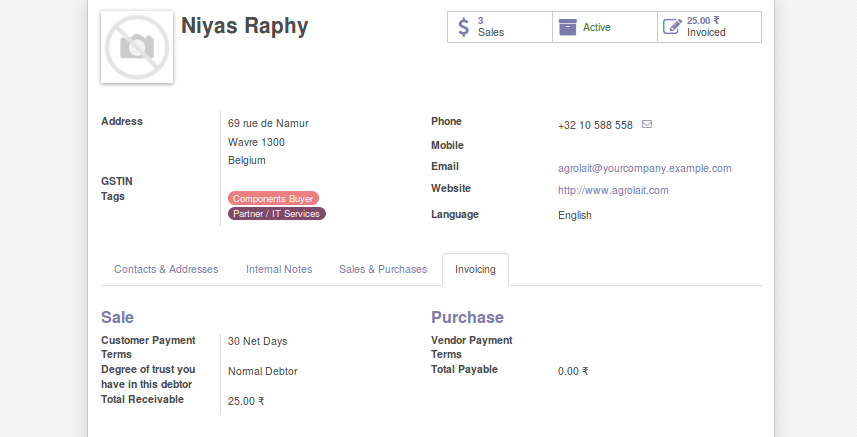857x437 pixels.
Task: Click the Belgium country text
Action: coord(246,161)
